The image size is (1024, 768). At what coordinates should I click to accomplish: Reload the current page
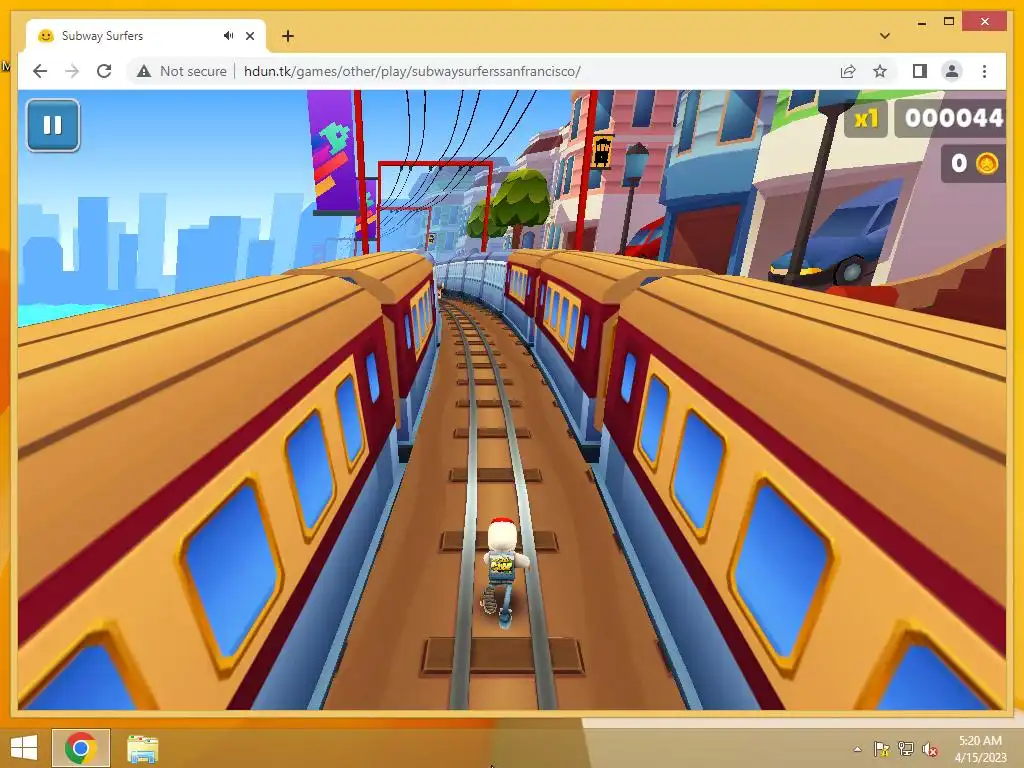104,71
